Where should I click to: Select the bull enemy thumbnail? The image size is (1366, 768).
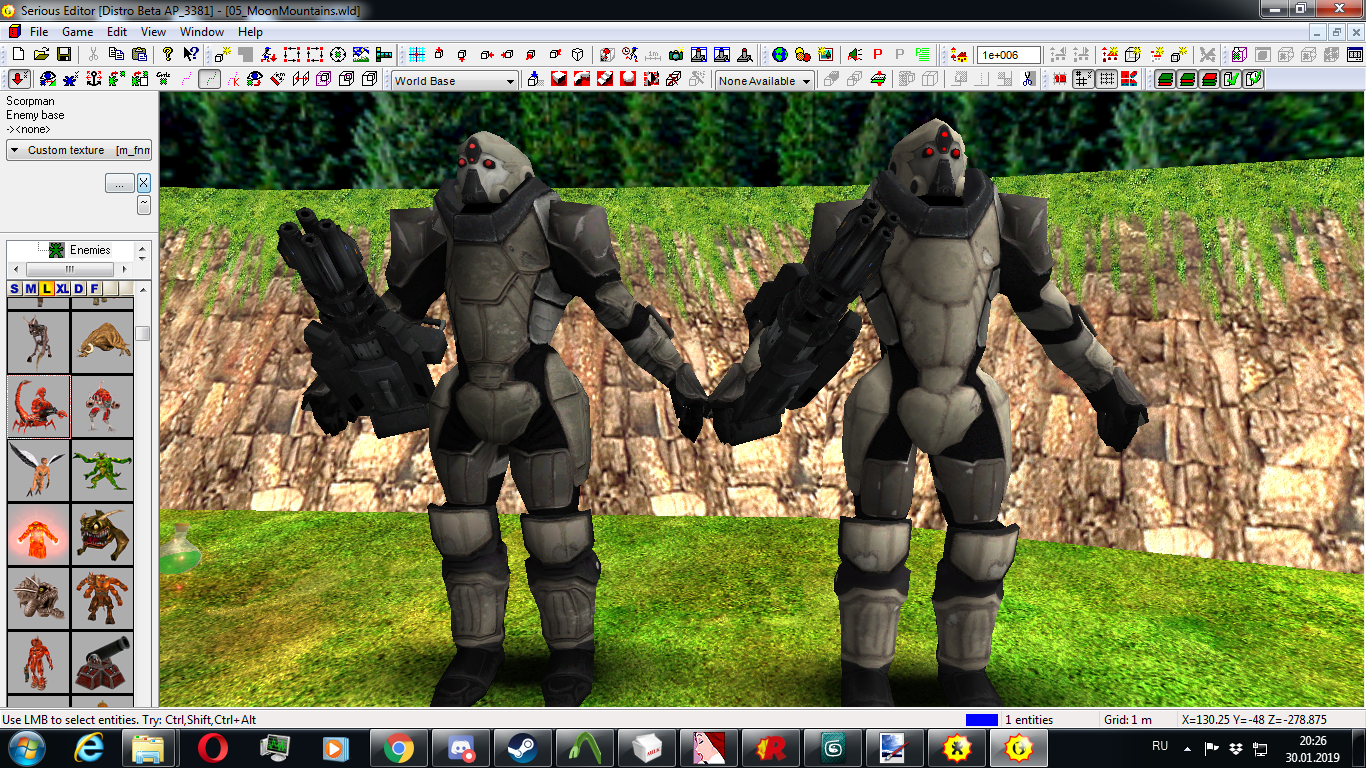pyautogui.click(x=102, y=342)
